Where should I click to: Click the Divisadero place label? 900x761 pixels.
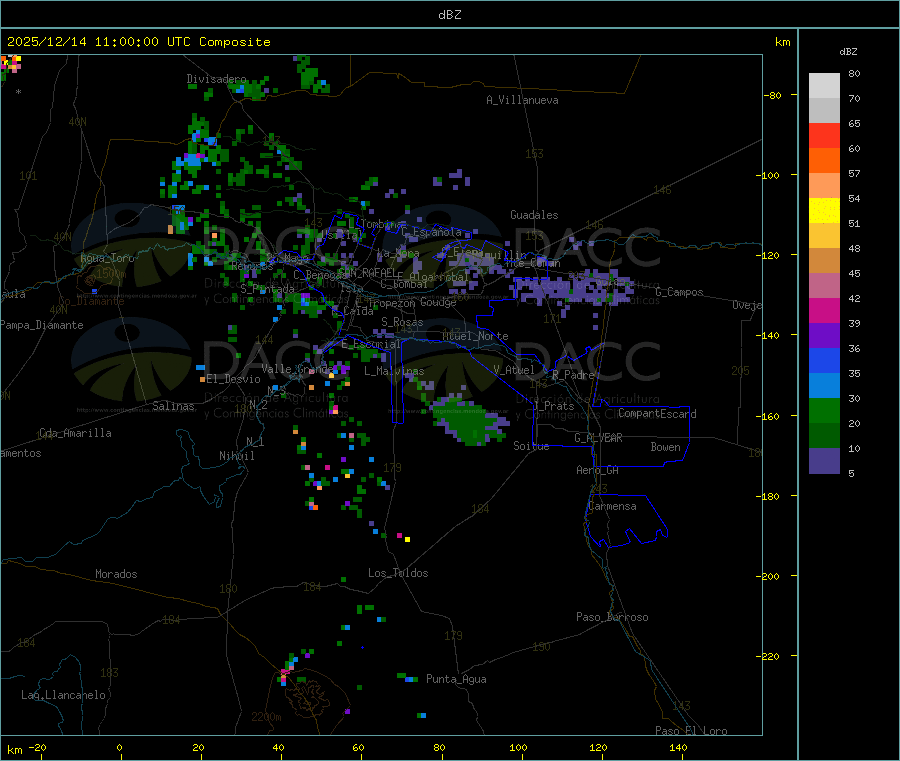click(x=216, y=79)
